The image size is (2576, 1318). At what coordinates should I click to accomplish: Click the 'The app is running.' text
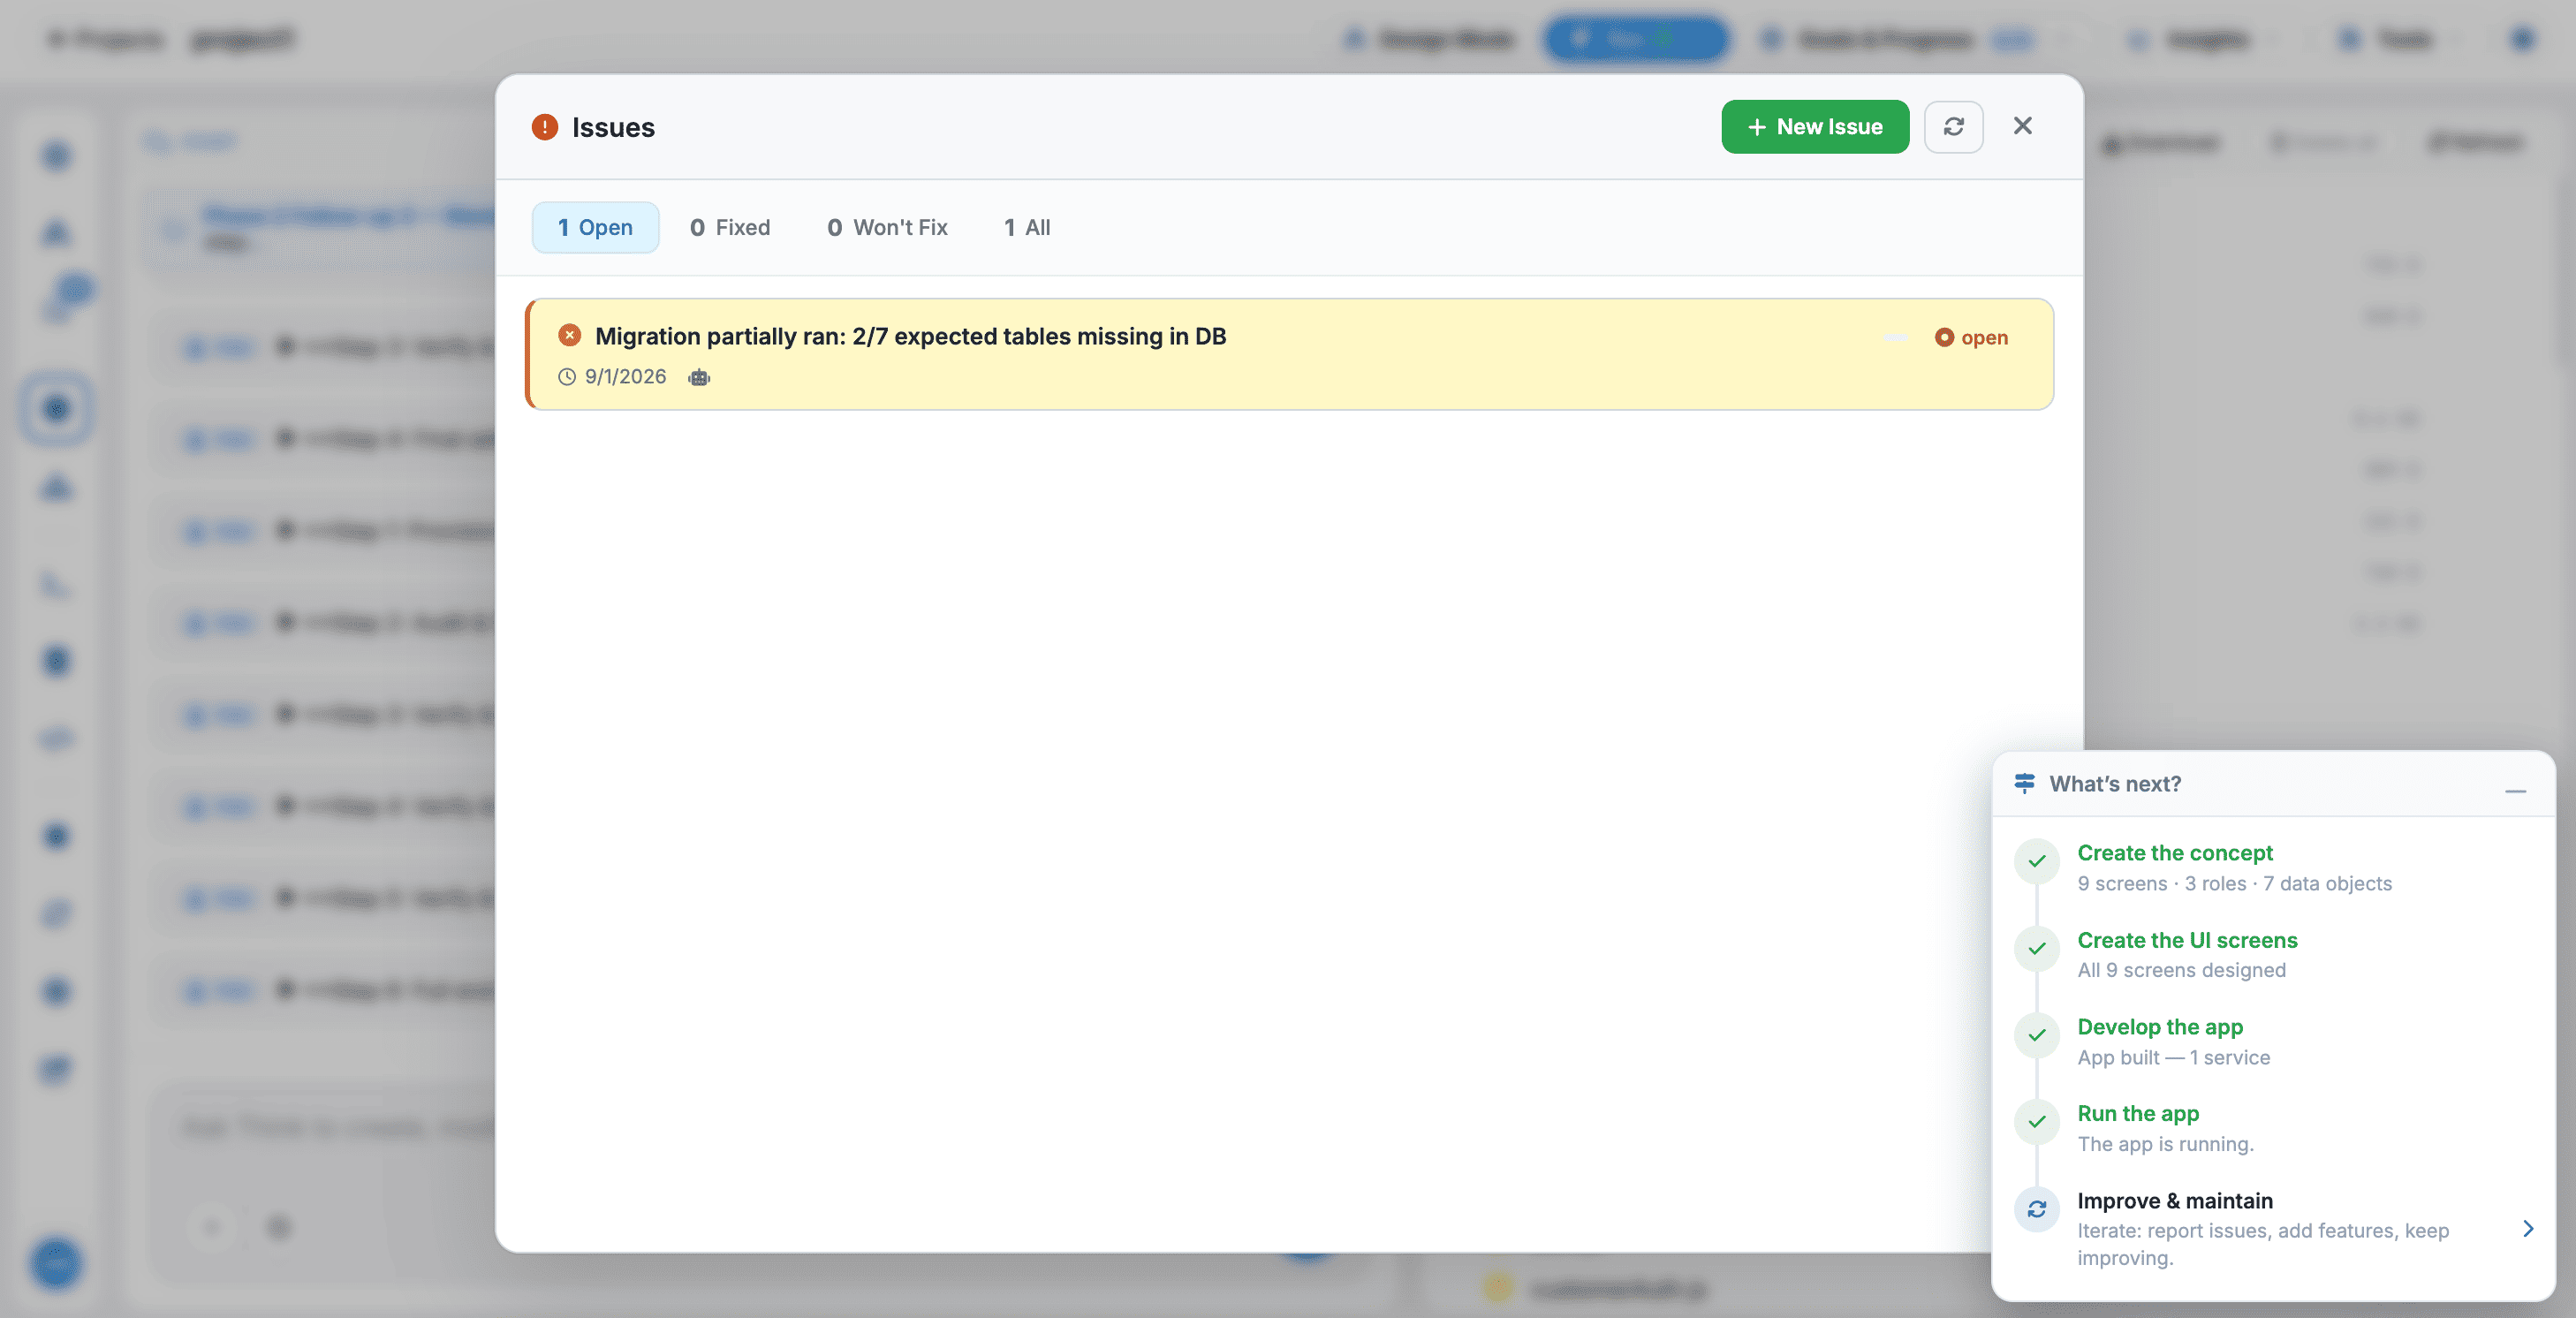tap(2165, 1144)
